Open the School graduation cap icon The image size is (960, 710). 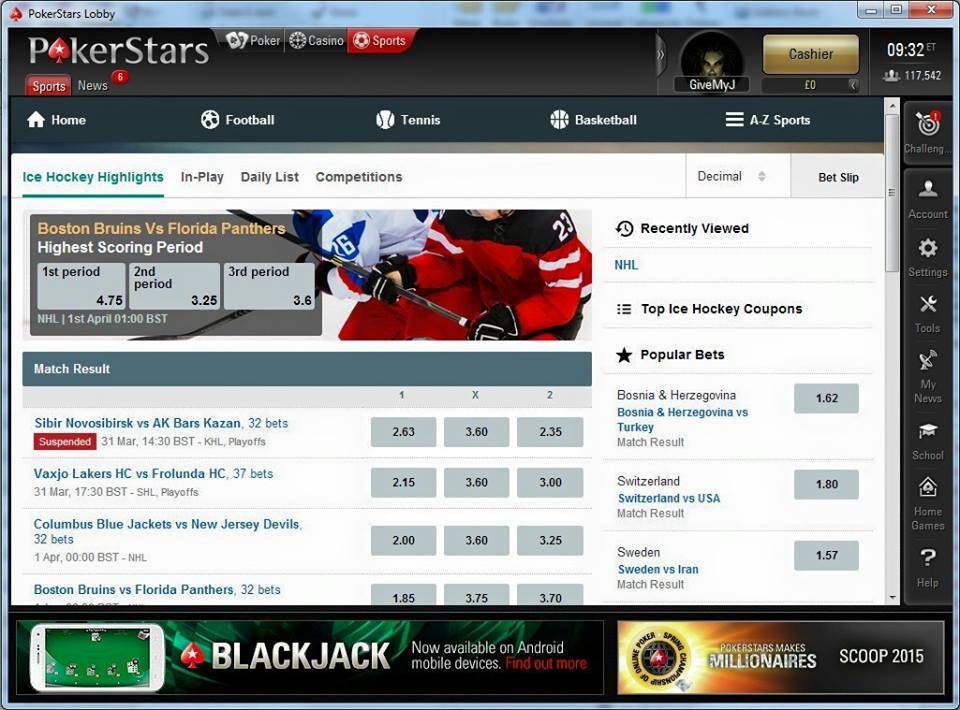927,431
